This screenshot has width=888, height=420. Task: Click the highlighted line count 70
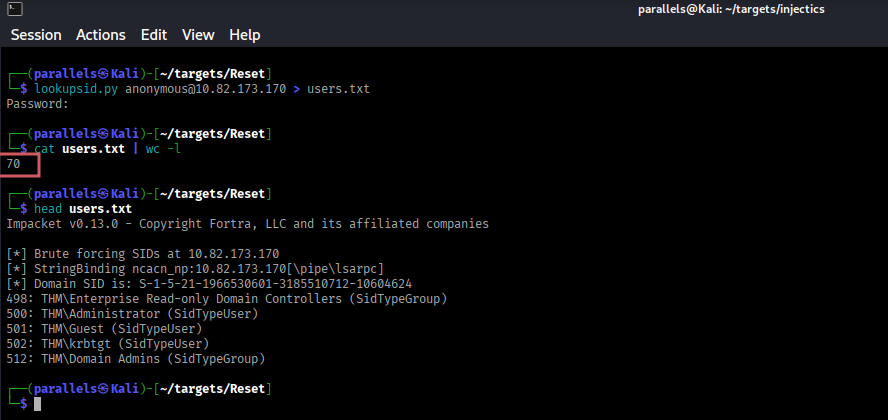coord(14,164)
